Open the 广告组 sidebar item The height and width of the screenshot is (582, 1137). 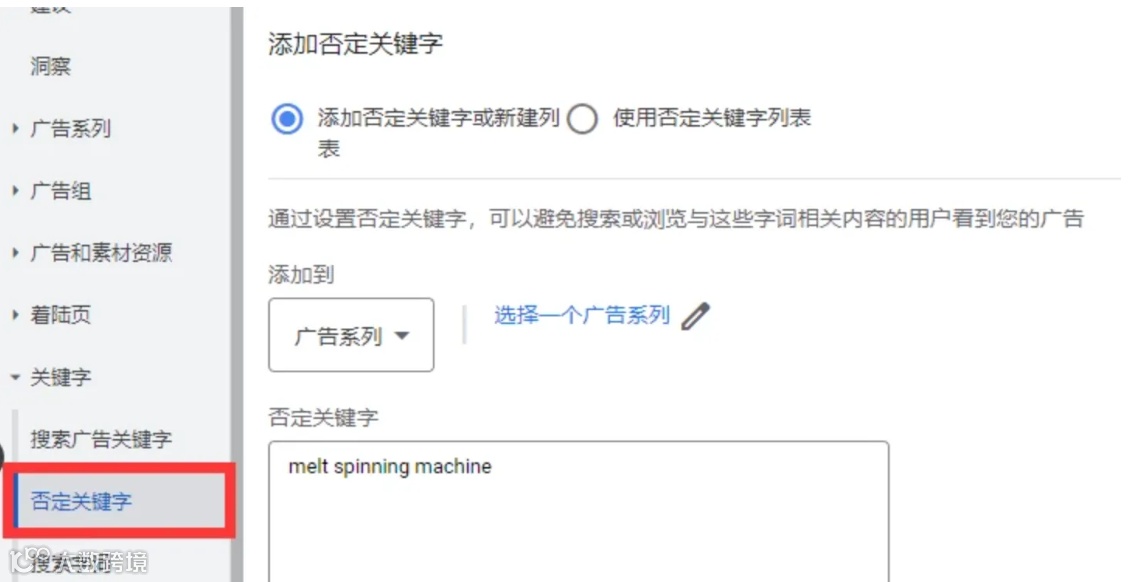click(60, 191)
